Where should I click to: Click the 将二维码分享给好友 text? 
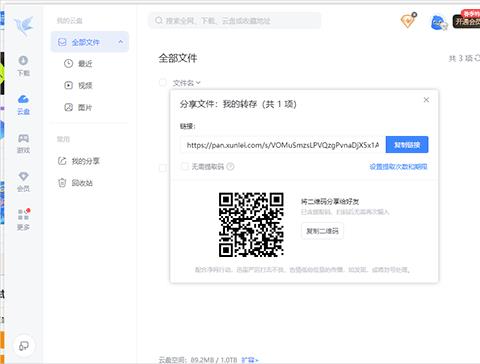330,201
